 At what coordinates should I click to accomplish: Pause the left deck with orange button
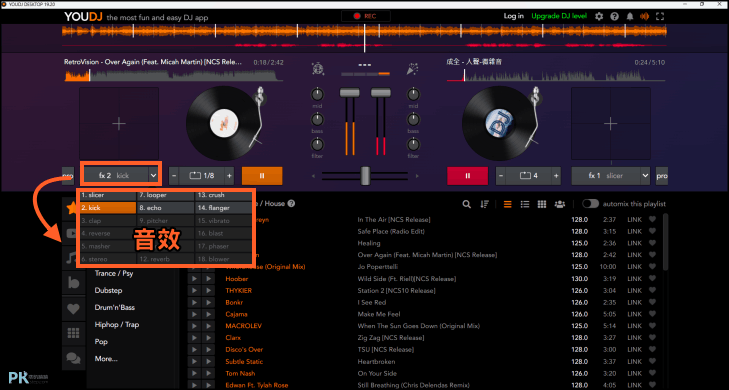[262, 176]
